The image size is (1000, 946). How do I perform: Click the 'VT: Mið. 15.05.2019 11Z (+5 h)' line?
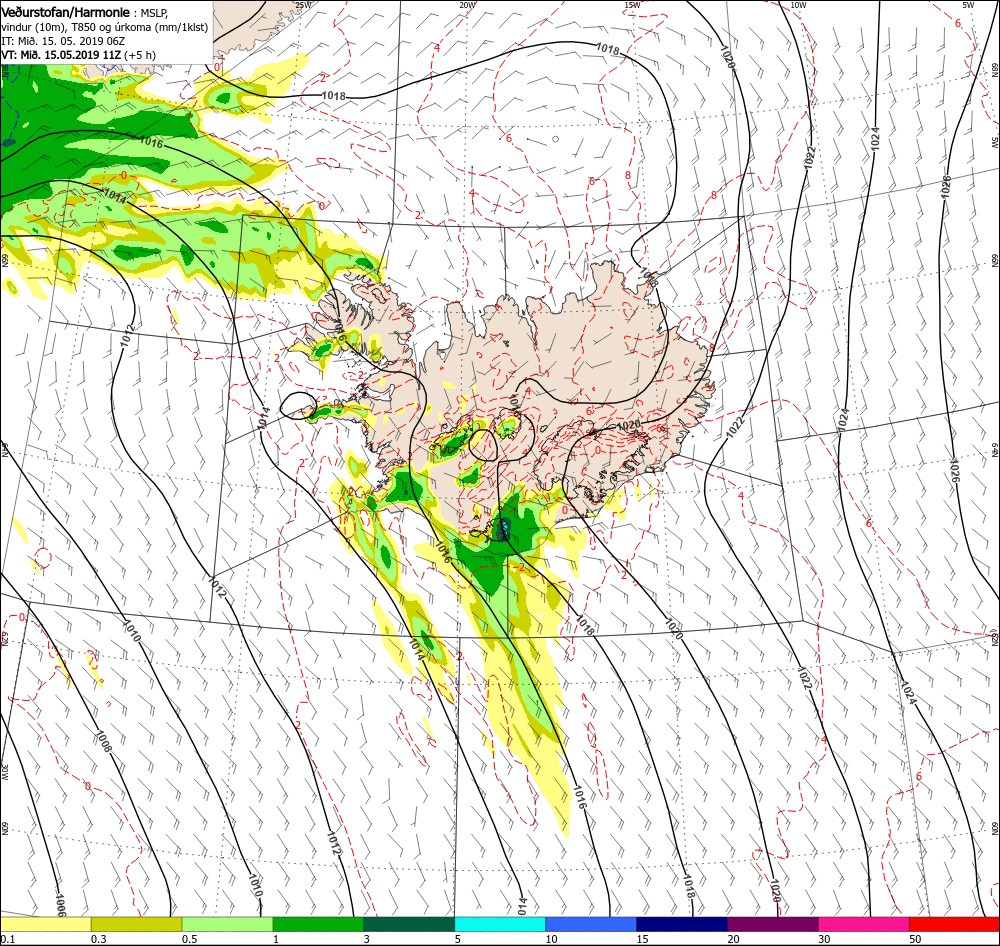(x=78, y=55)
